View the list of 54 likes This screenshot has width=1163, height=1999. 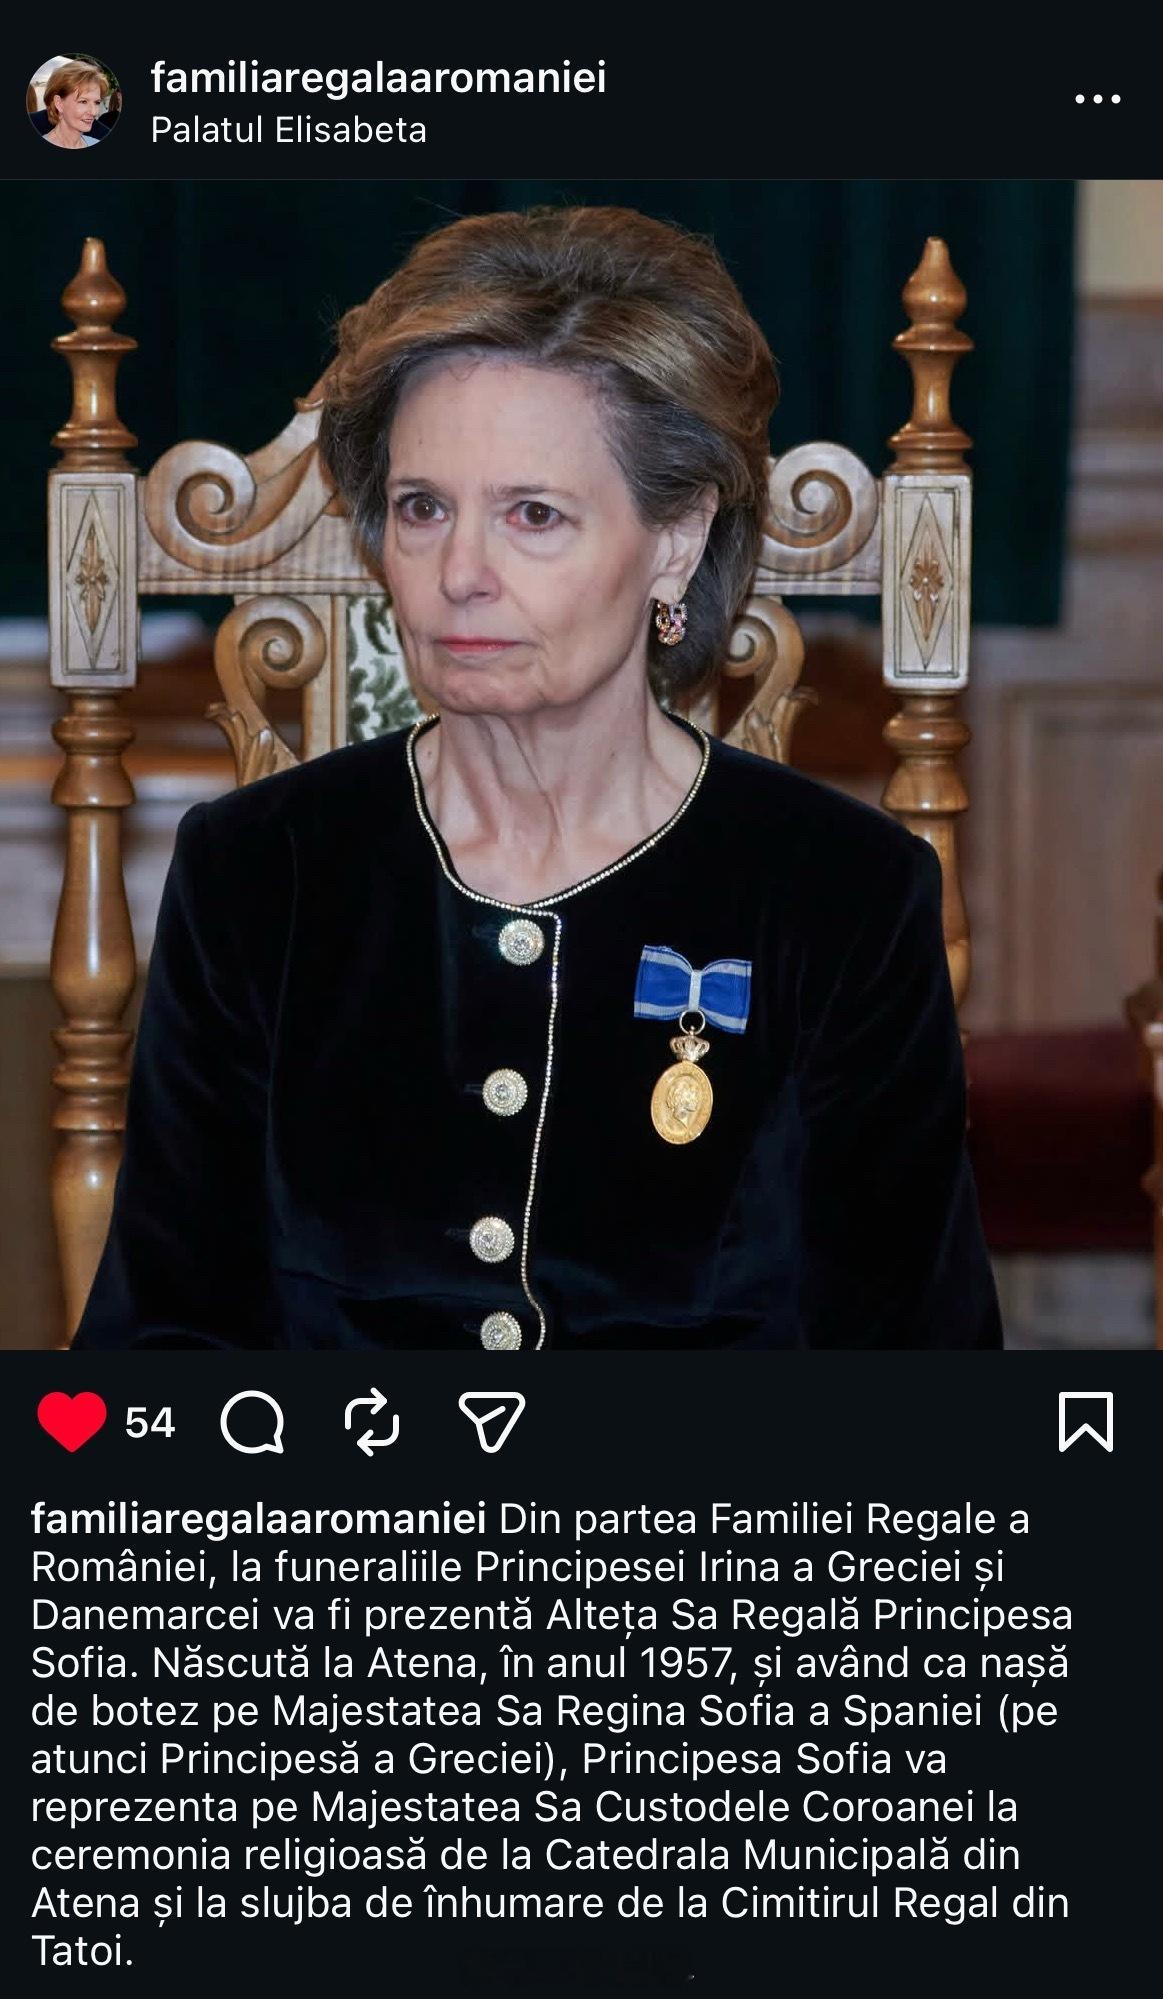pos(150,1422)
